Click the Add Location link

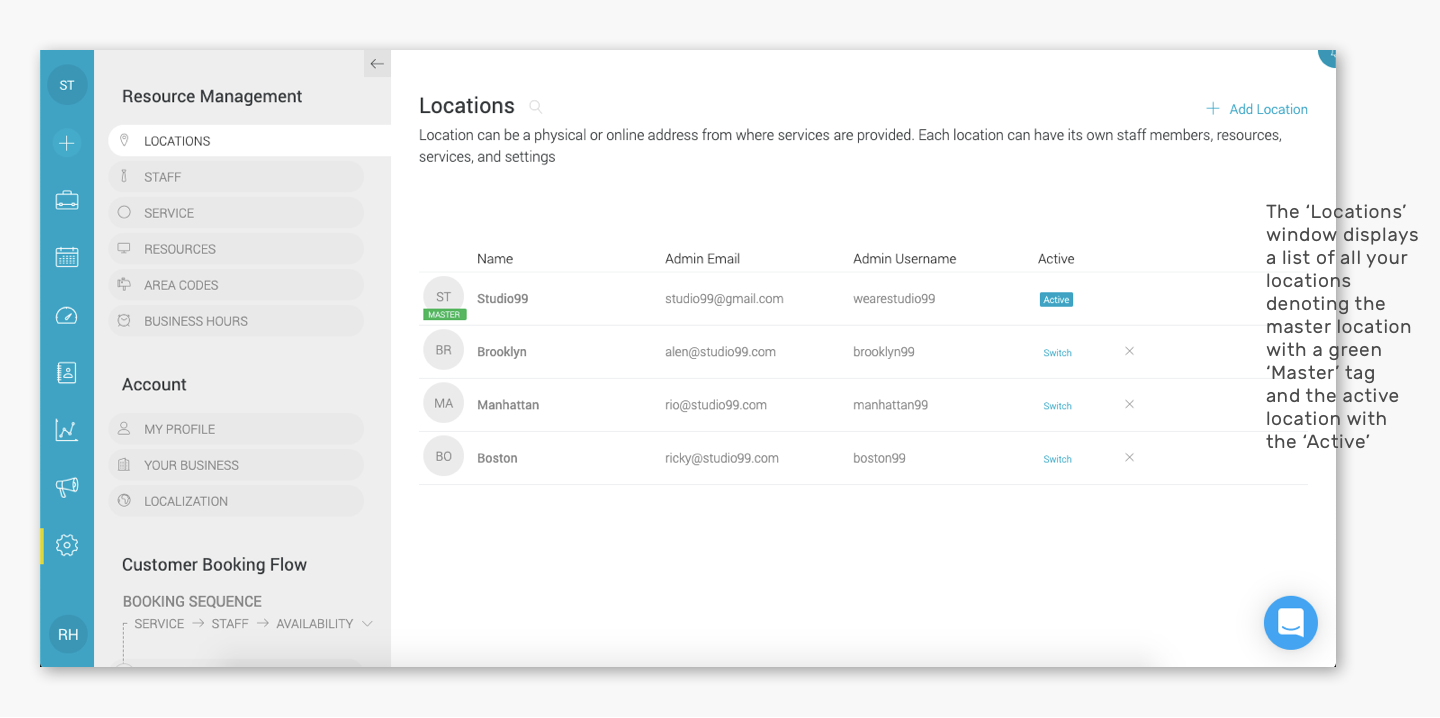coord(1257,109)
